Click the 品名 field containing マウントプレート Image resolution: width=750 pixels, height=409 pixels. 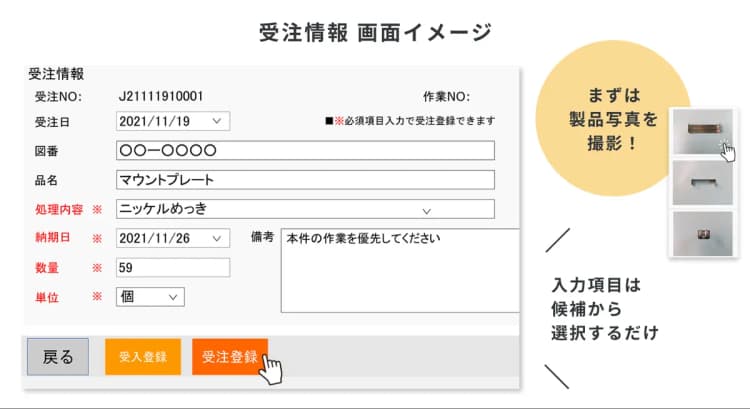[305, 180]
